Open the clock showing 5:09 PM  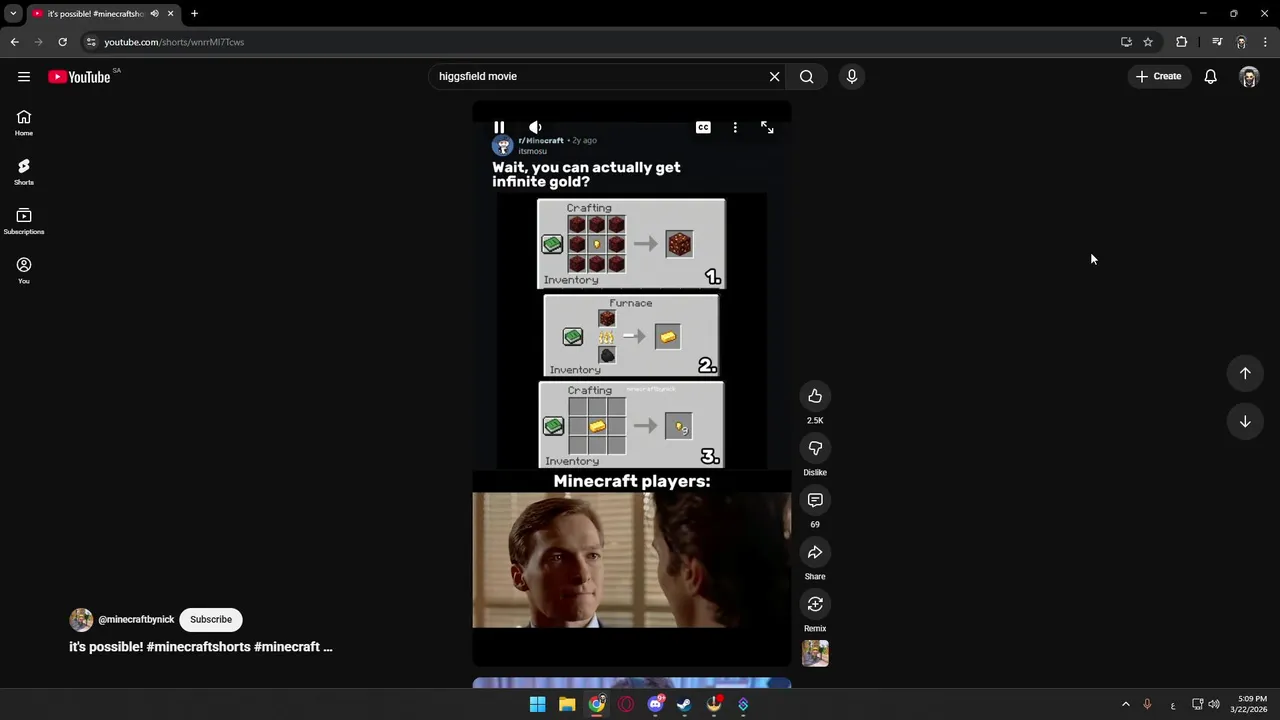(1251, 704)
